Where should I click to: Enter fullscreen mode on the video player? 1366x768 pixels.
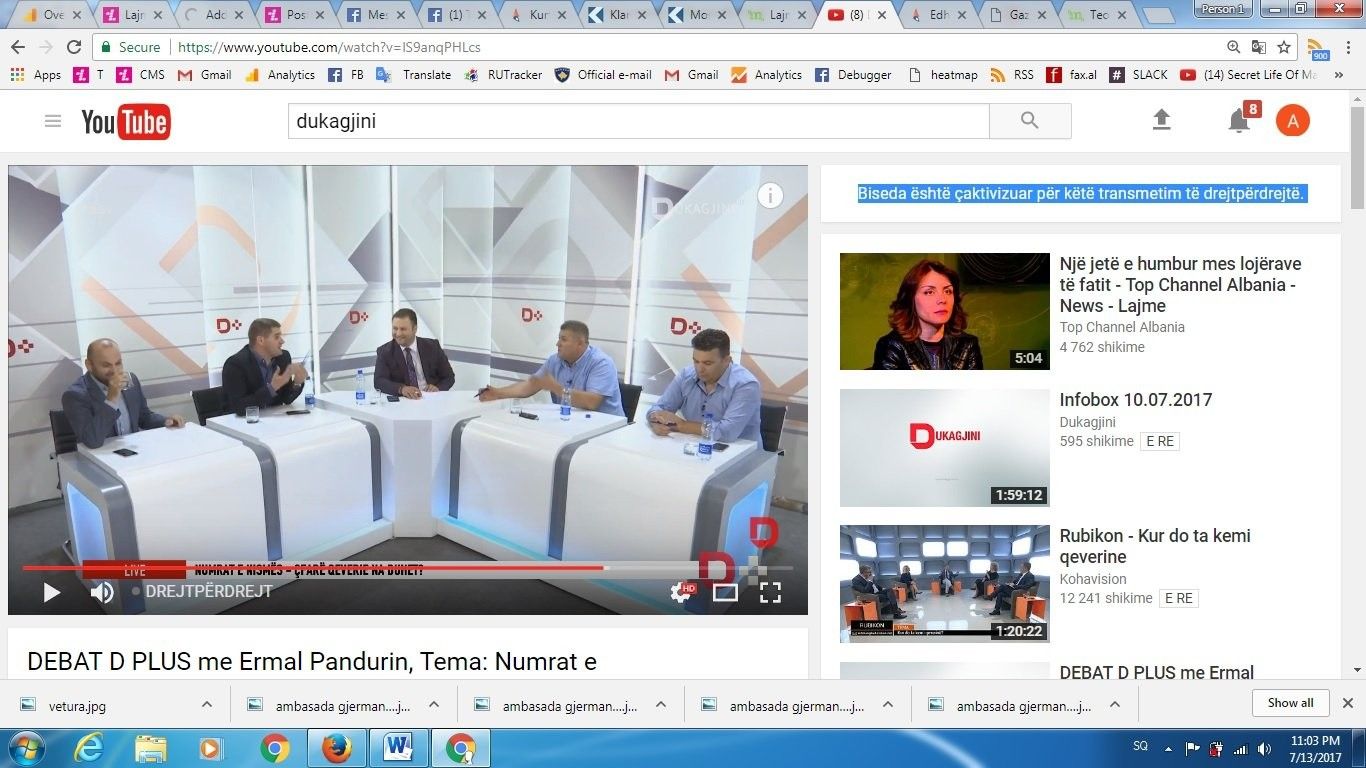tap(770, 592)
